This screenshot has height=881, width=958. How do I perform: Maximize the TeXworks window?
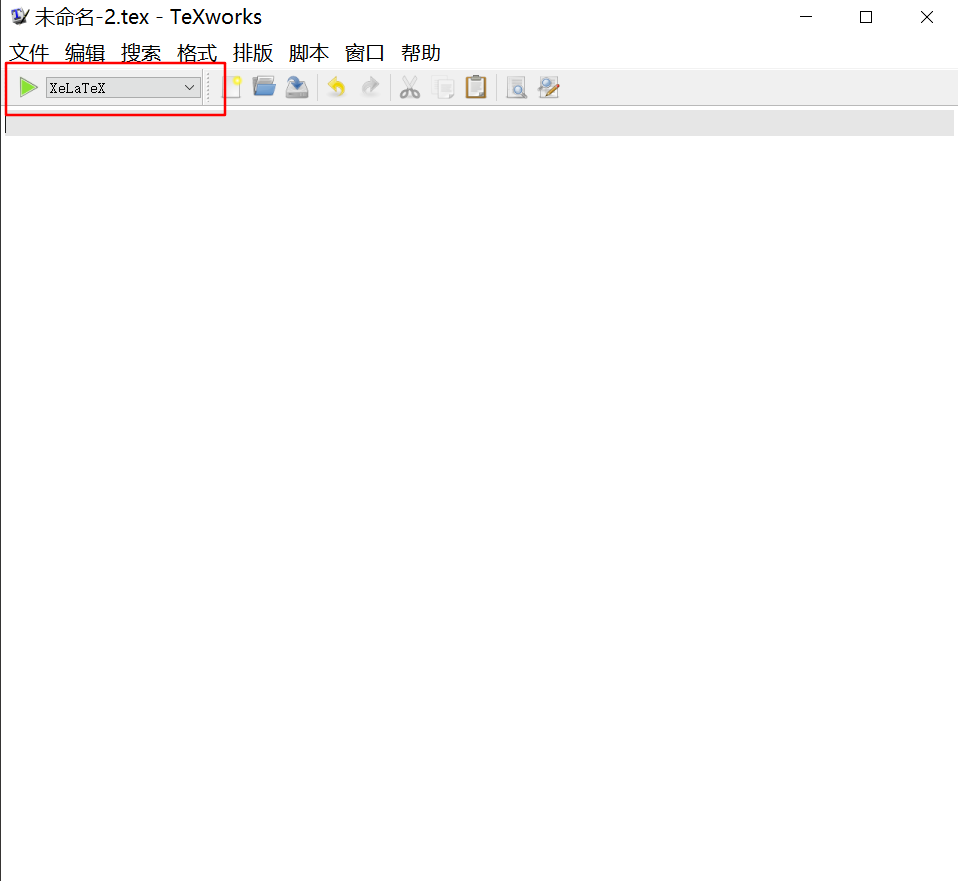[x=866, y=16]
